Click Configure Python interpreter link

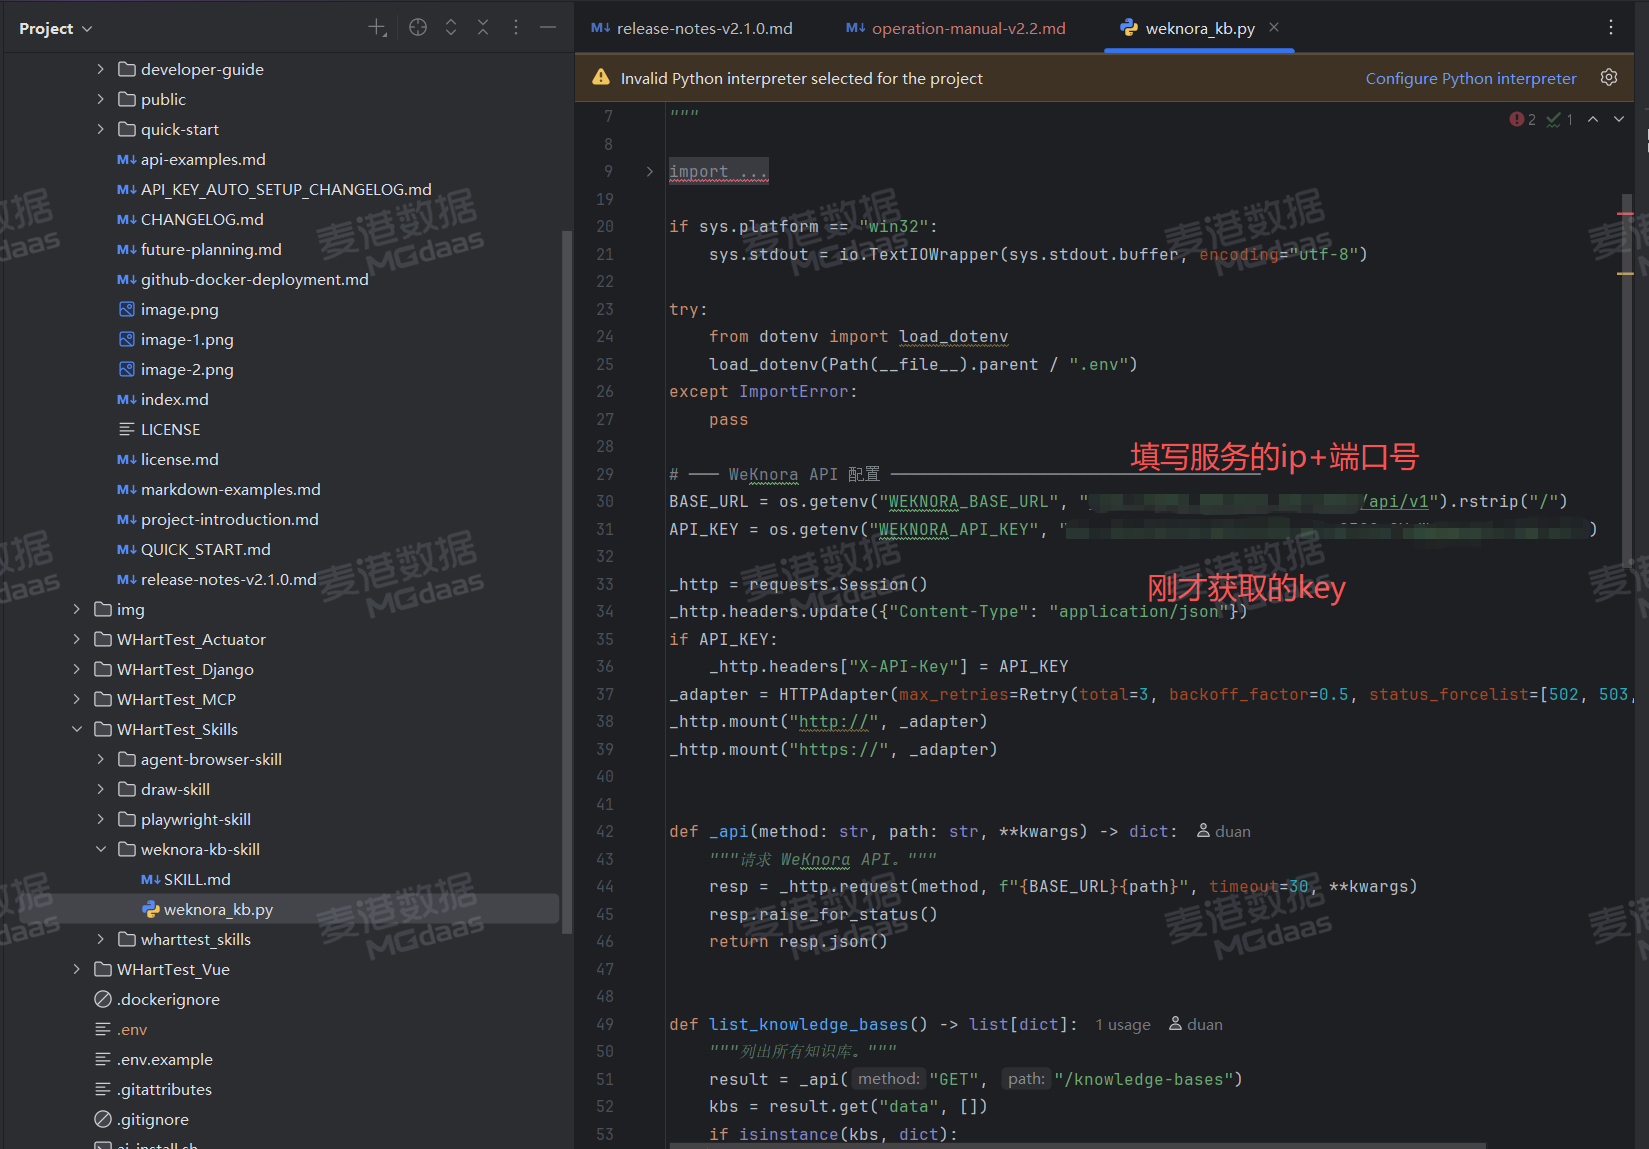click(1470, 78)
